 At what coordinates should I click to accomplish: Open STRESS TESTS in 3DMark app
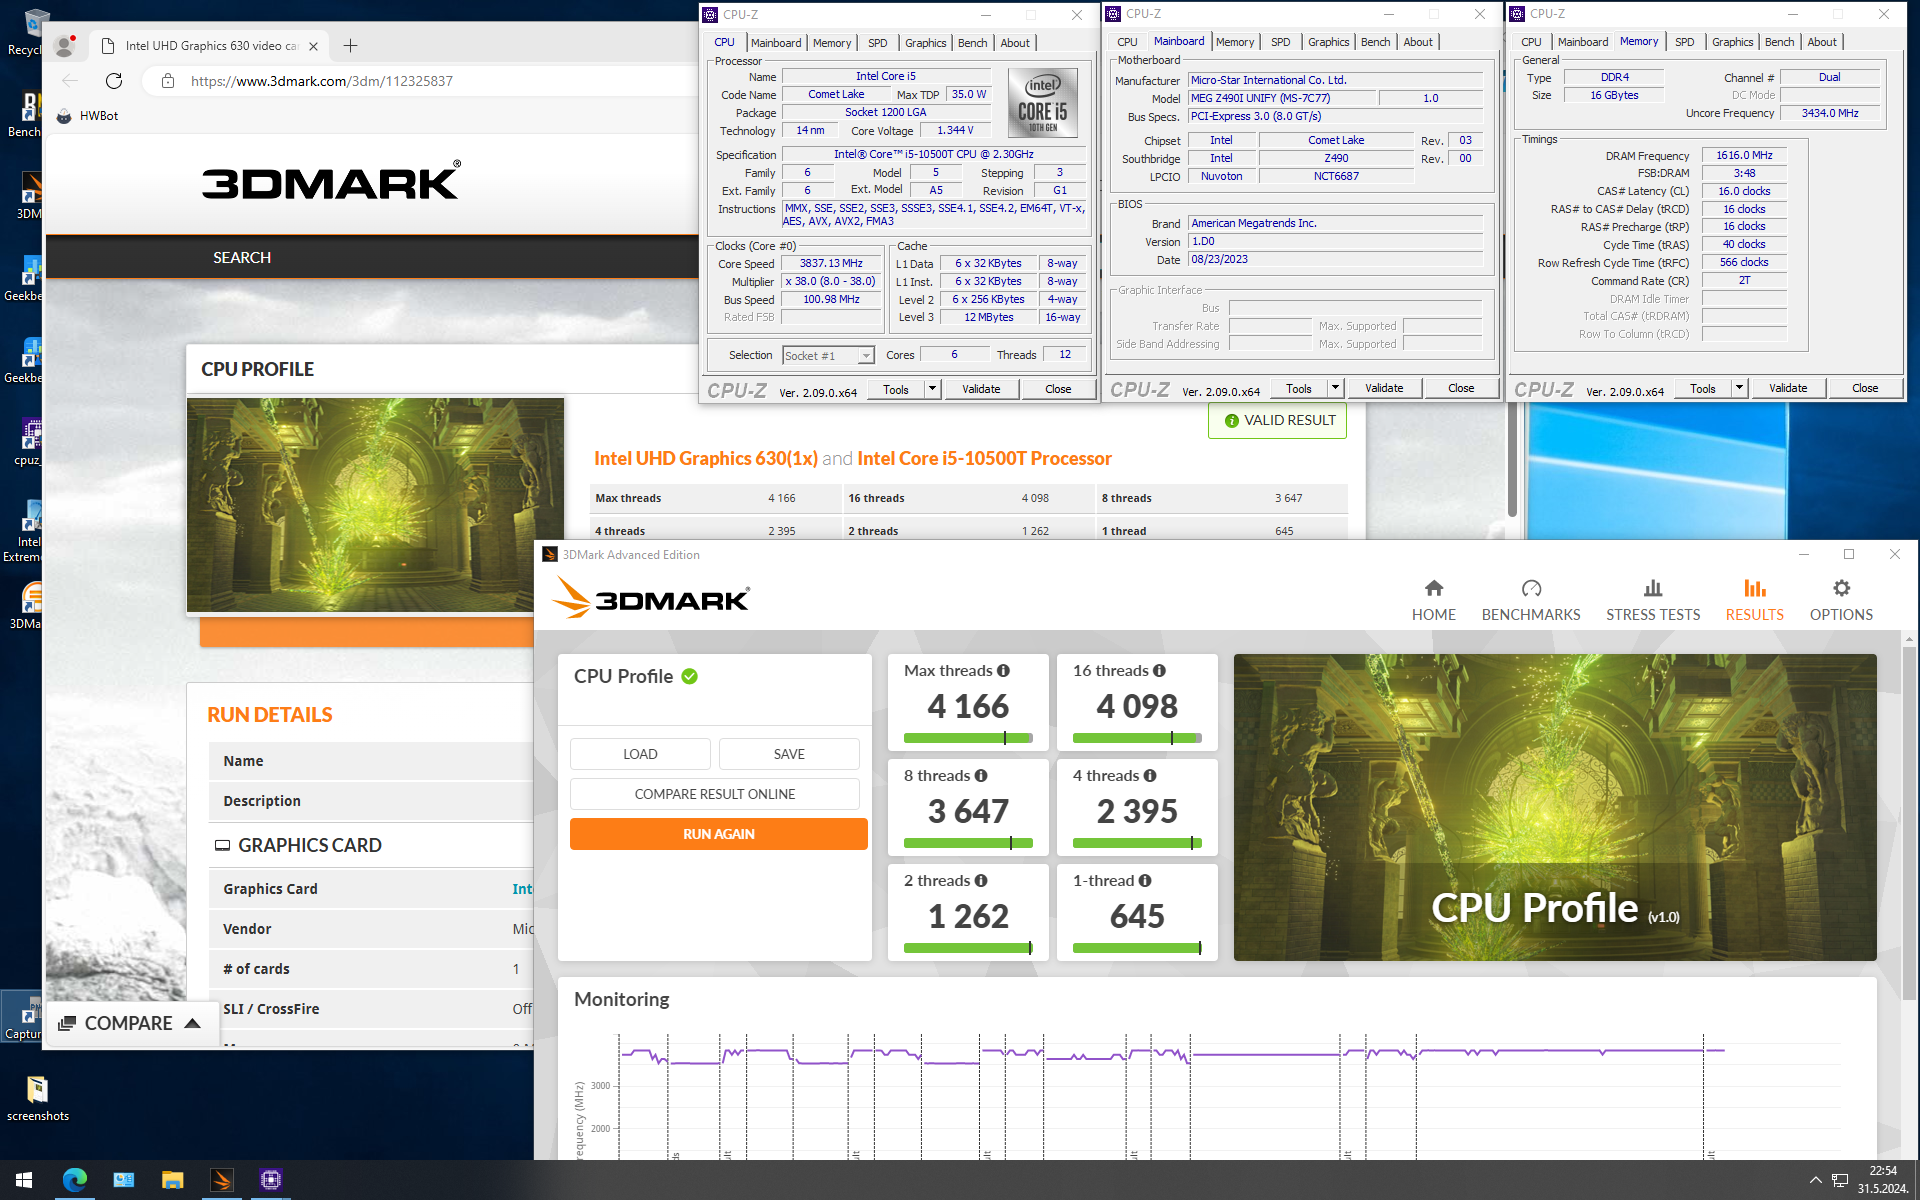[1653, 600]
